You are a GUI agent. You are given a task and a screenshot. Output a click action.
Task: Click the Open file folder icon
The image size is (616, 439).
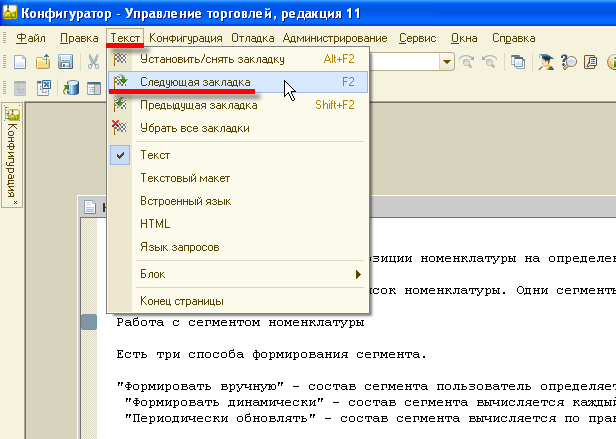(x=43, y=62)
